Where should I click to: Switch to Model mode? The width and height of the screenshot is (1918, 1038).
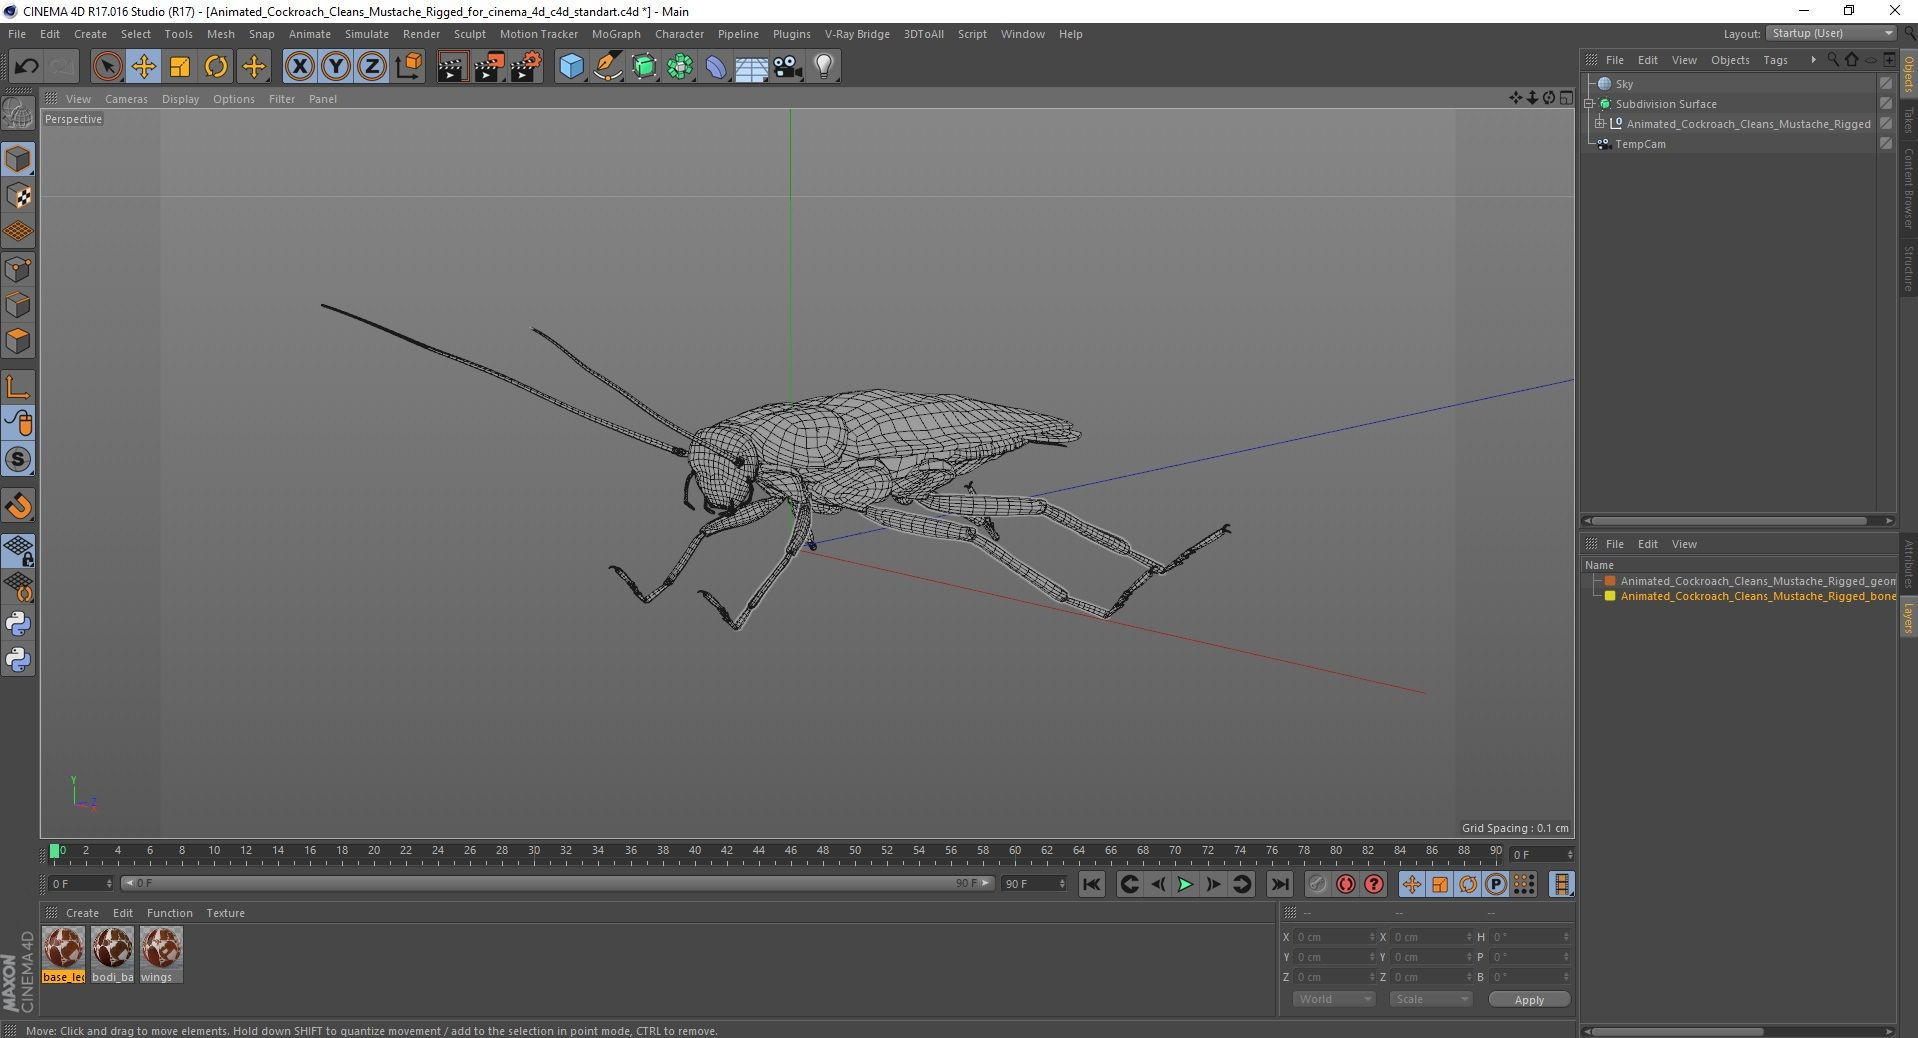click(x=18, y=160)
